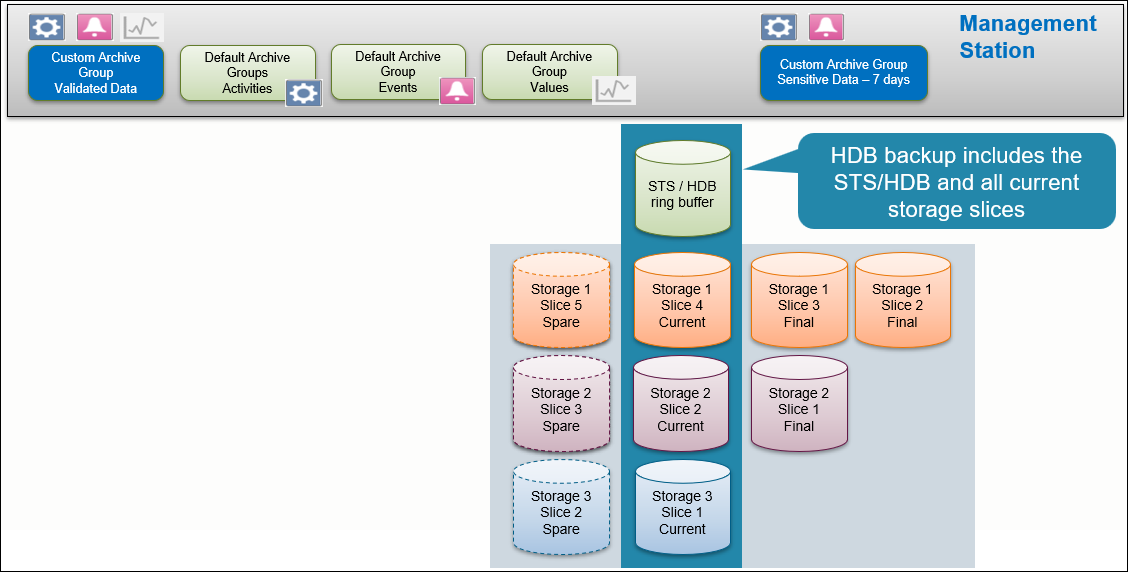This screenshot has height=572, width=1128.
Task: Click Storage 3 Slice 1 Current cylinder
Action: click(682, 510)
